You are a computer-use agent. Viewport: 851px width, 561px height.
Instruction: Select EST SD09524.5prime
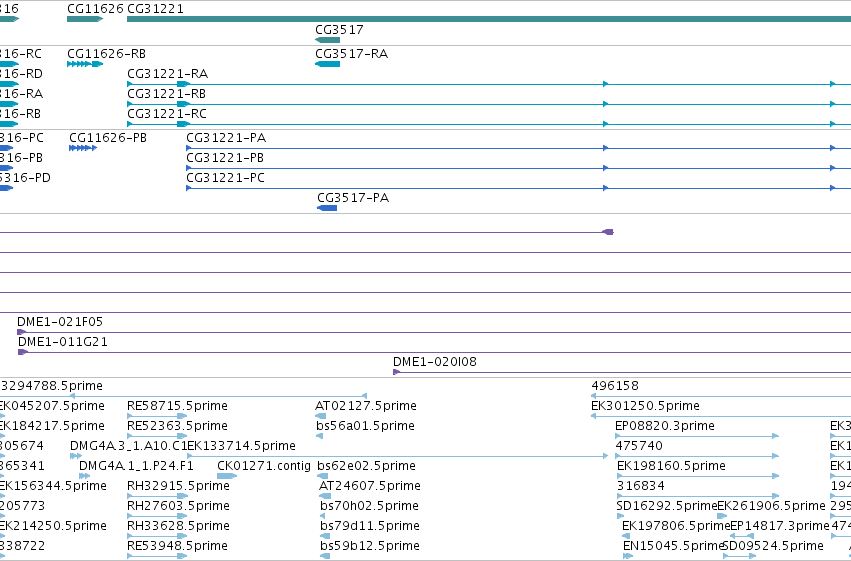773,546
